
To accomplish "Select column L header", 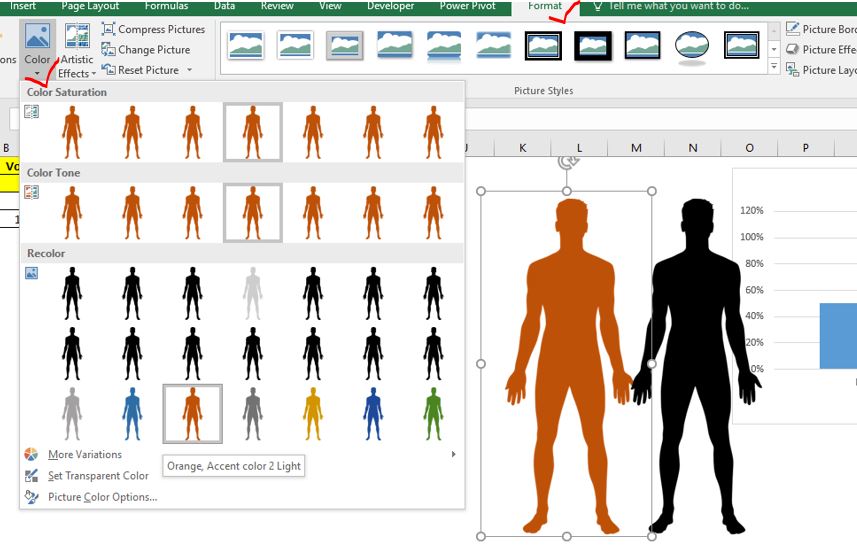I will click(x=579, y=148).
